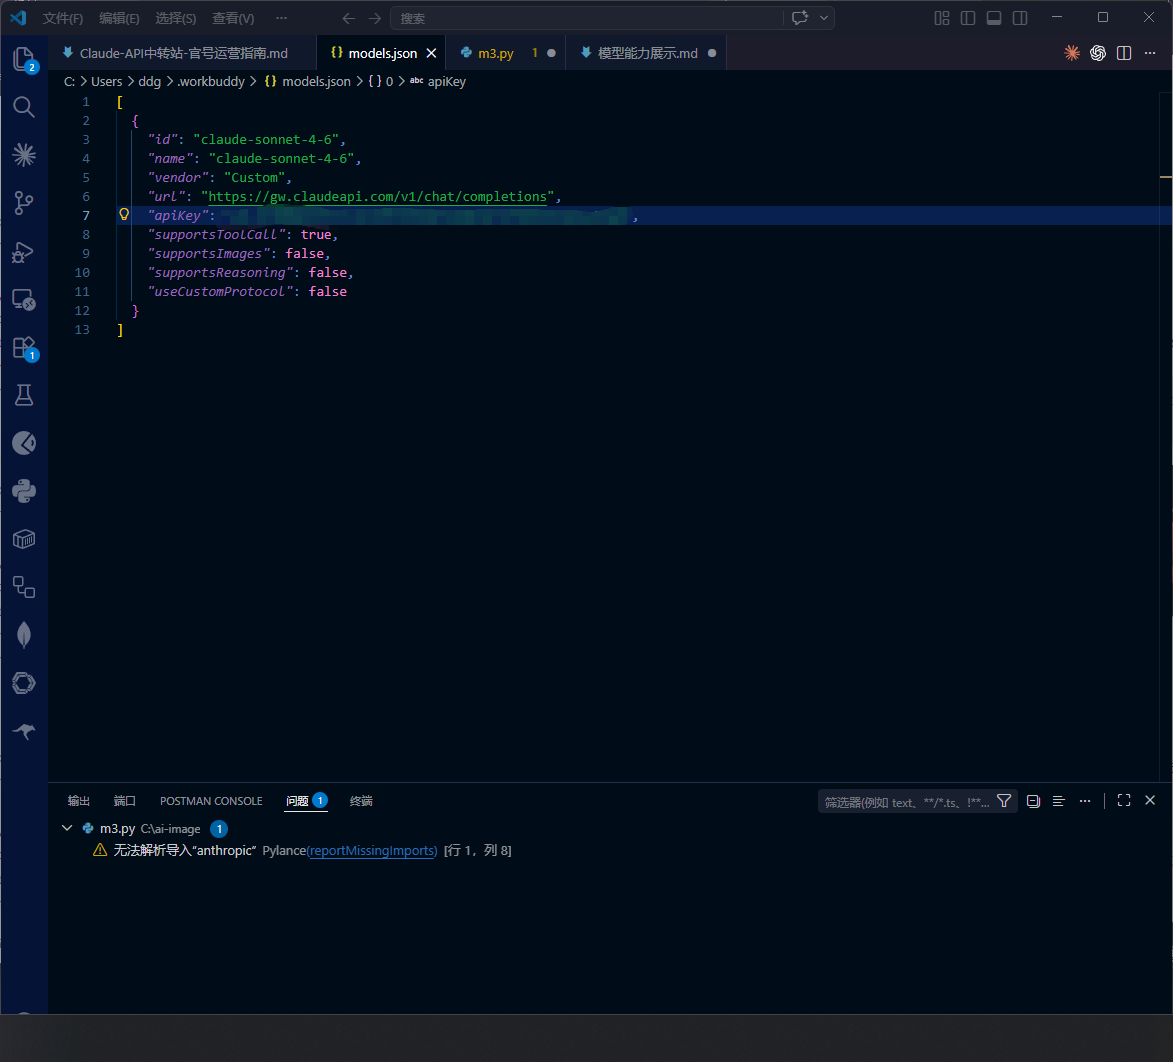Split the editor to the right
Viewport: 1173px width, 1062px height.
click(1124, 53)
